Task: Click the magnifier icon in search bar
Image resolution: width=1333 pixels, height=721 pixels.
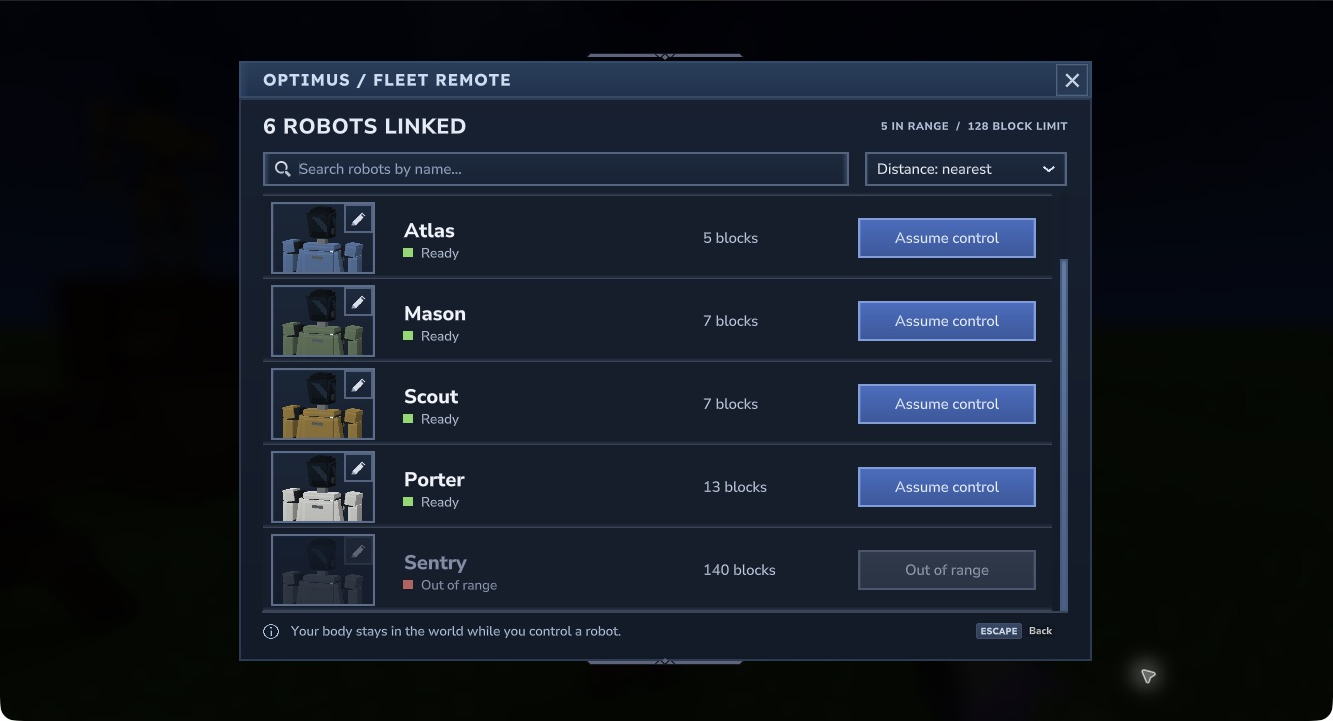Action: [x=283, y=169]
